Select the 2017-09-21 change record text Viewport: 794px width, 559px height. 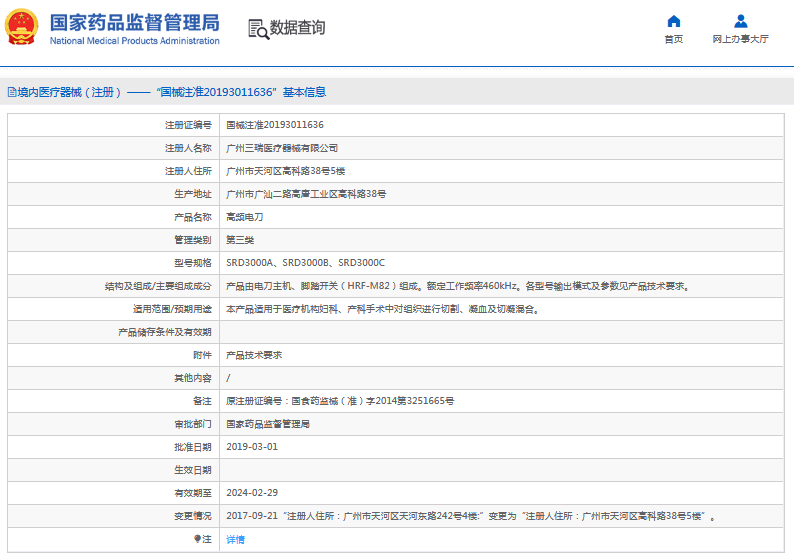[471, 516]
